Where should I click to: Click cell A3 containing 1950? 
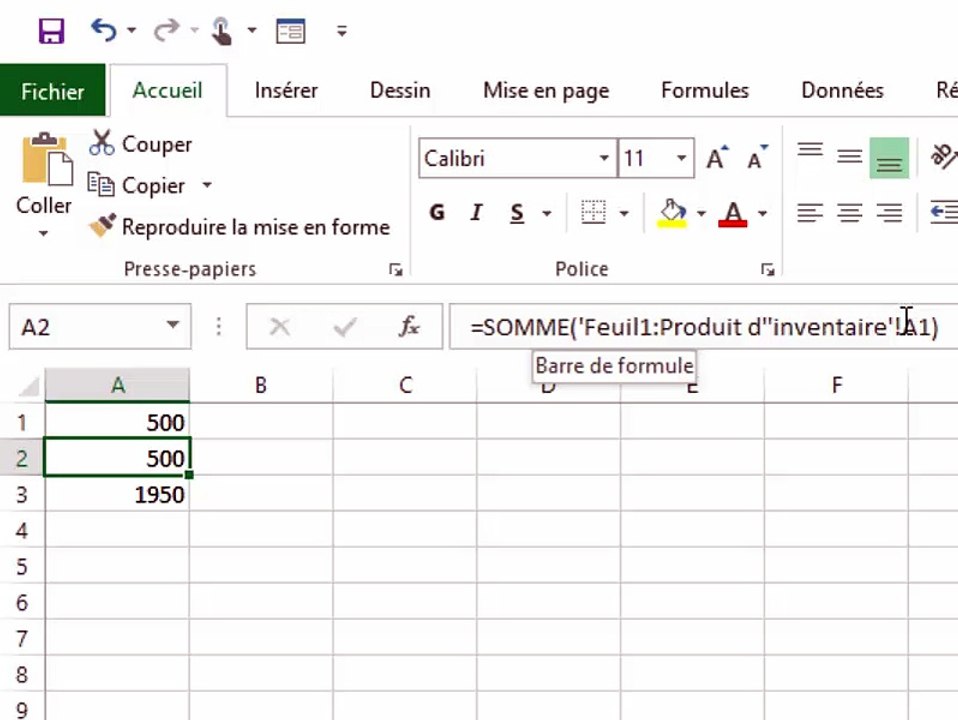(117, 494)
